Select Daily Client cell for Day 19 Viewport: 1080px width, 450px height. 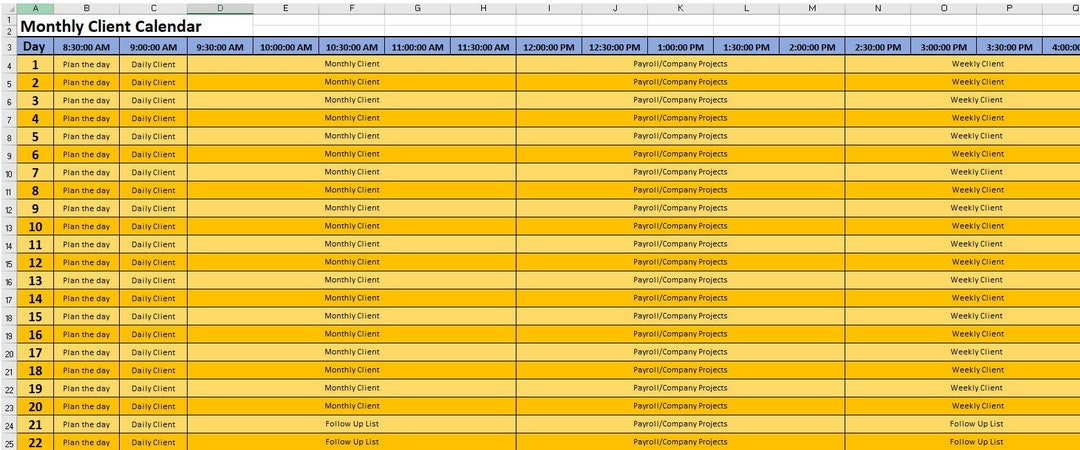click(x=153, y=389)
